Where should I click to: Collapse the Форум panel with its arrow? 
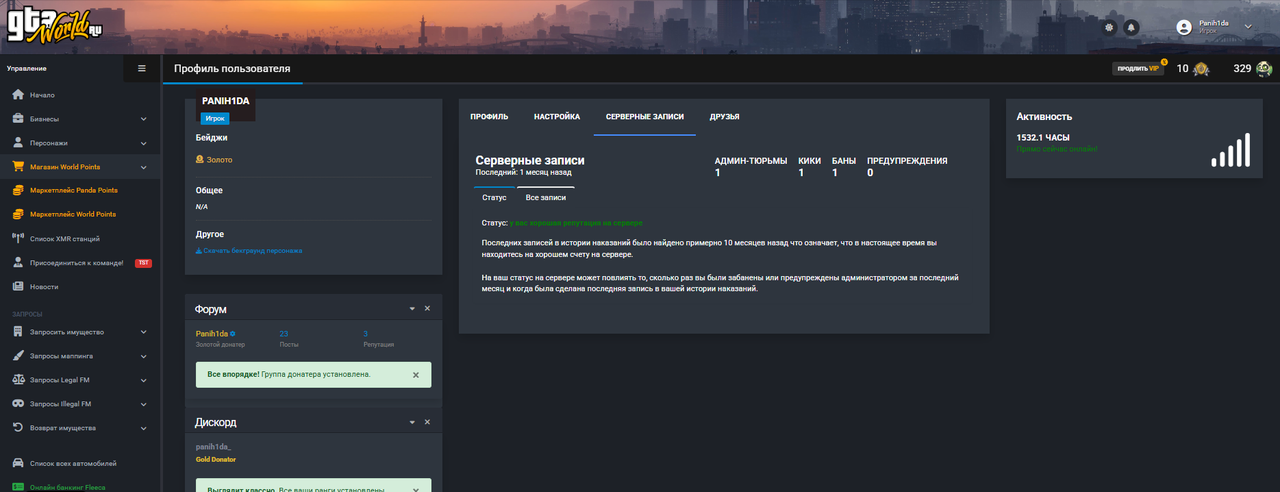pyautogui.click(x=412, y=309)
